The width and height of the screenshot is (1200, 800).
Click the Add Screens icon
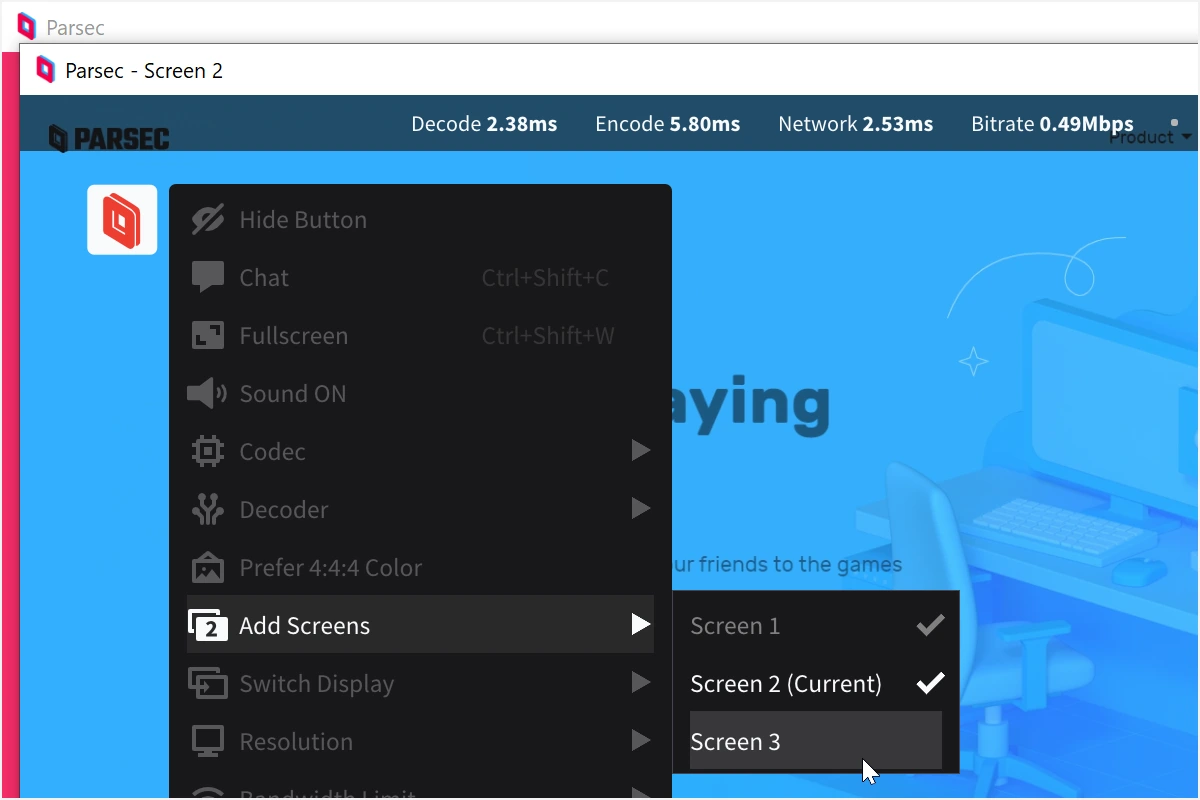pyautogui.click(x=208, y=626)
